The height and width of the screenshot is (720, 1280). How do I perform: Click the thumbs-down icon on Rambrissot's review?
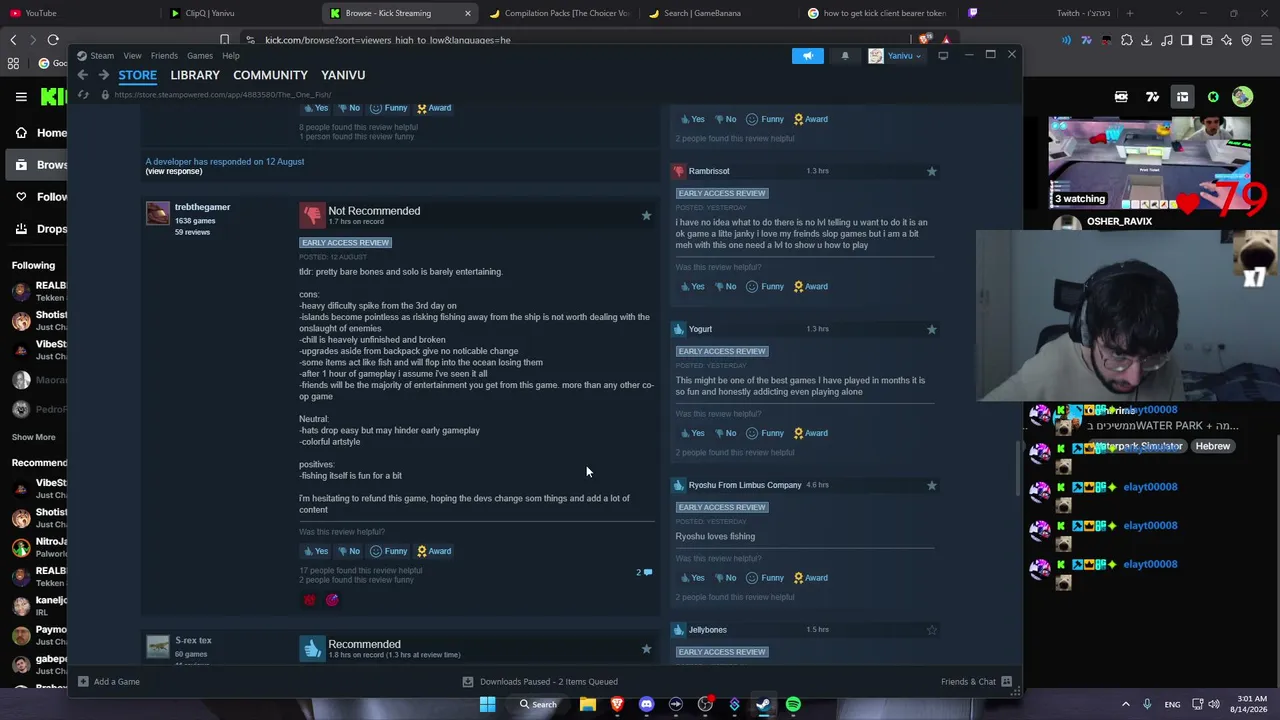679,171
